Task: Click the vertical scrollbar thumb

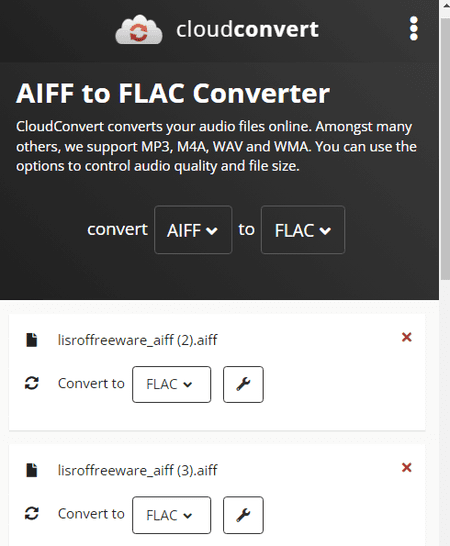Action: [445, 149]
